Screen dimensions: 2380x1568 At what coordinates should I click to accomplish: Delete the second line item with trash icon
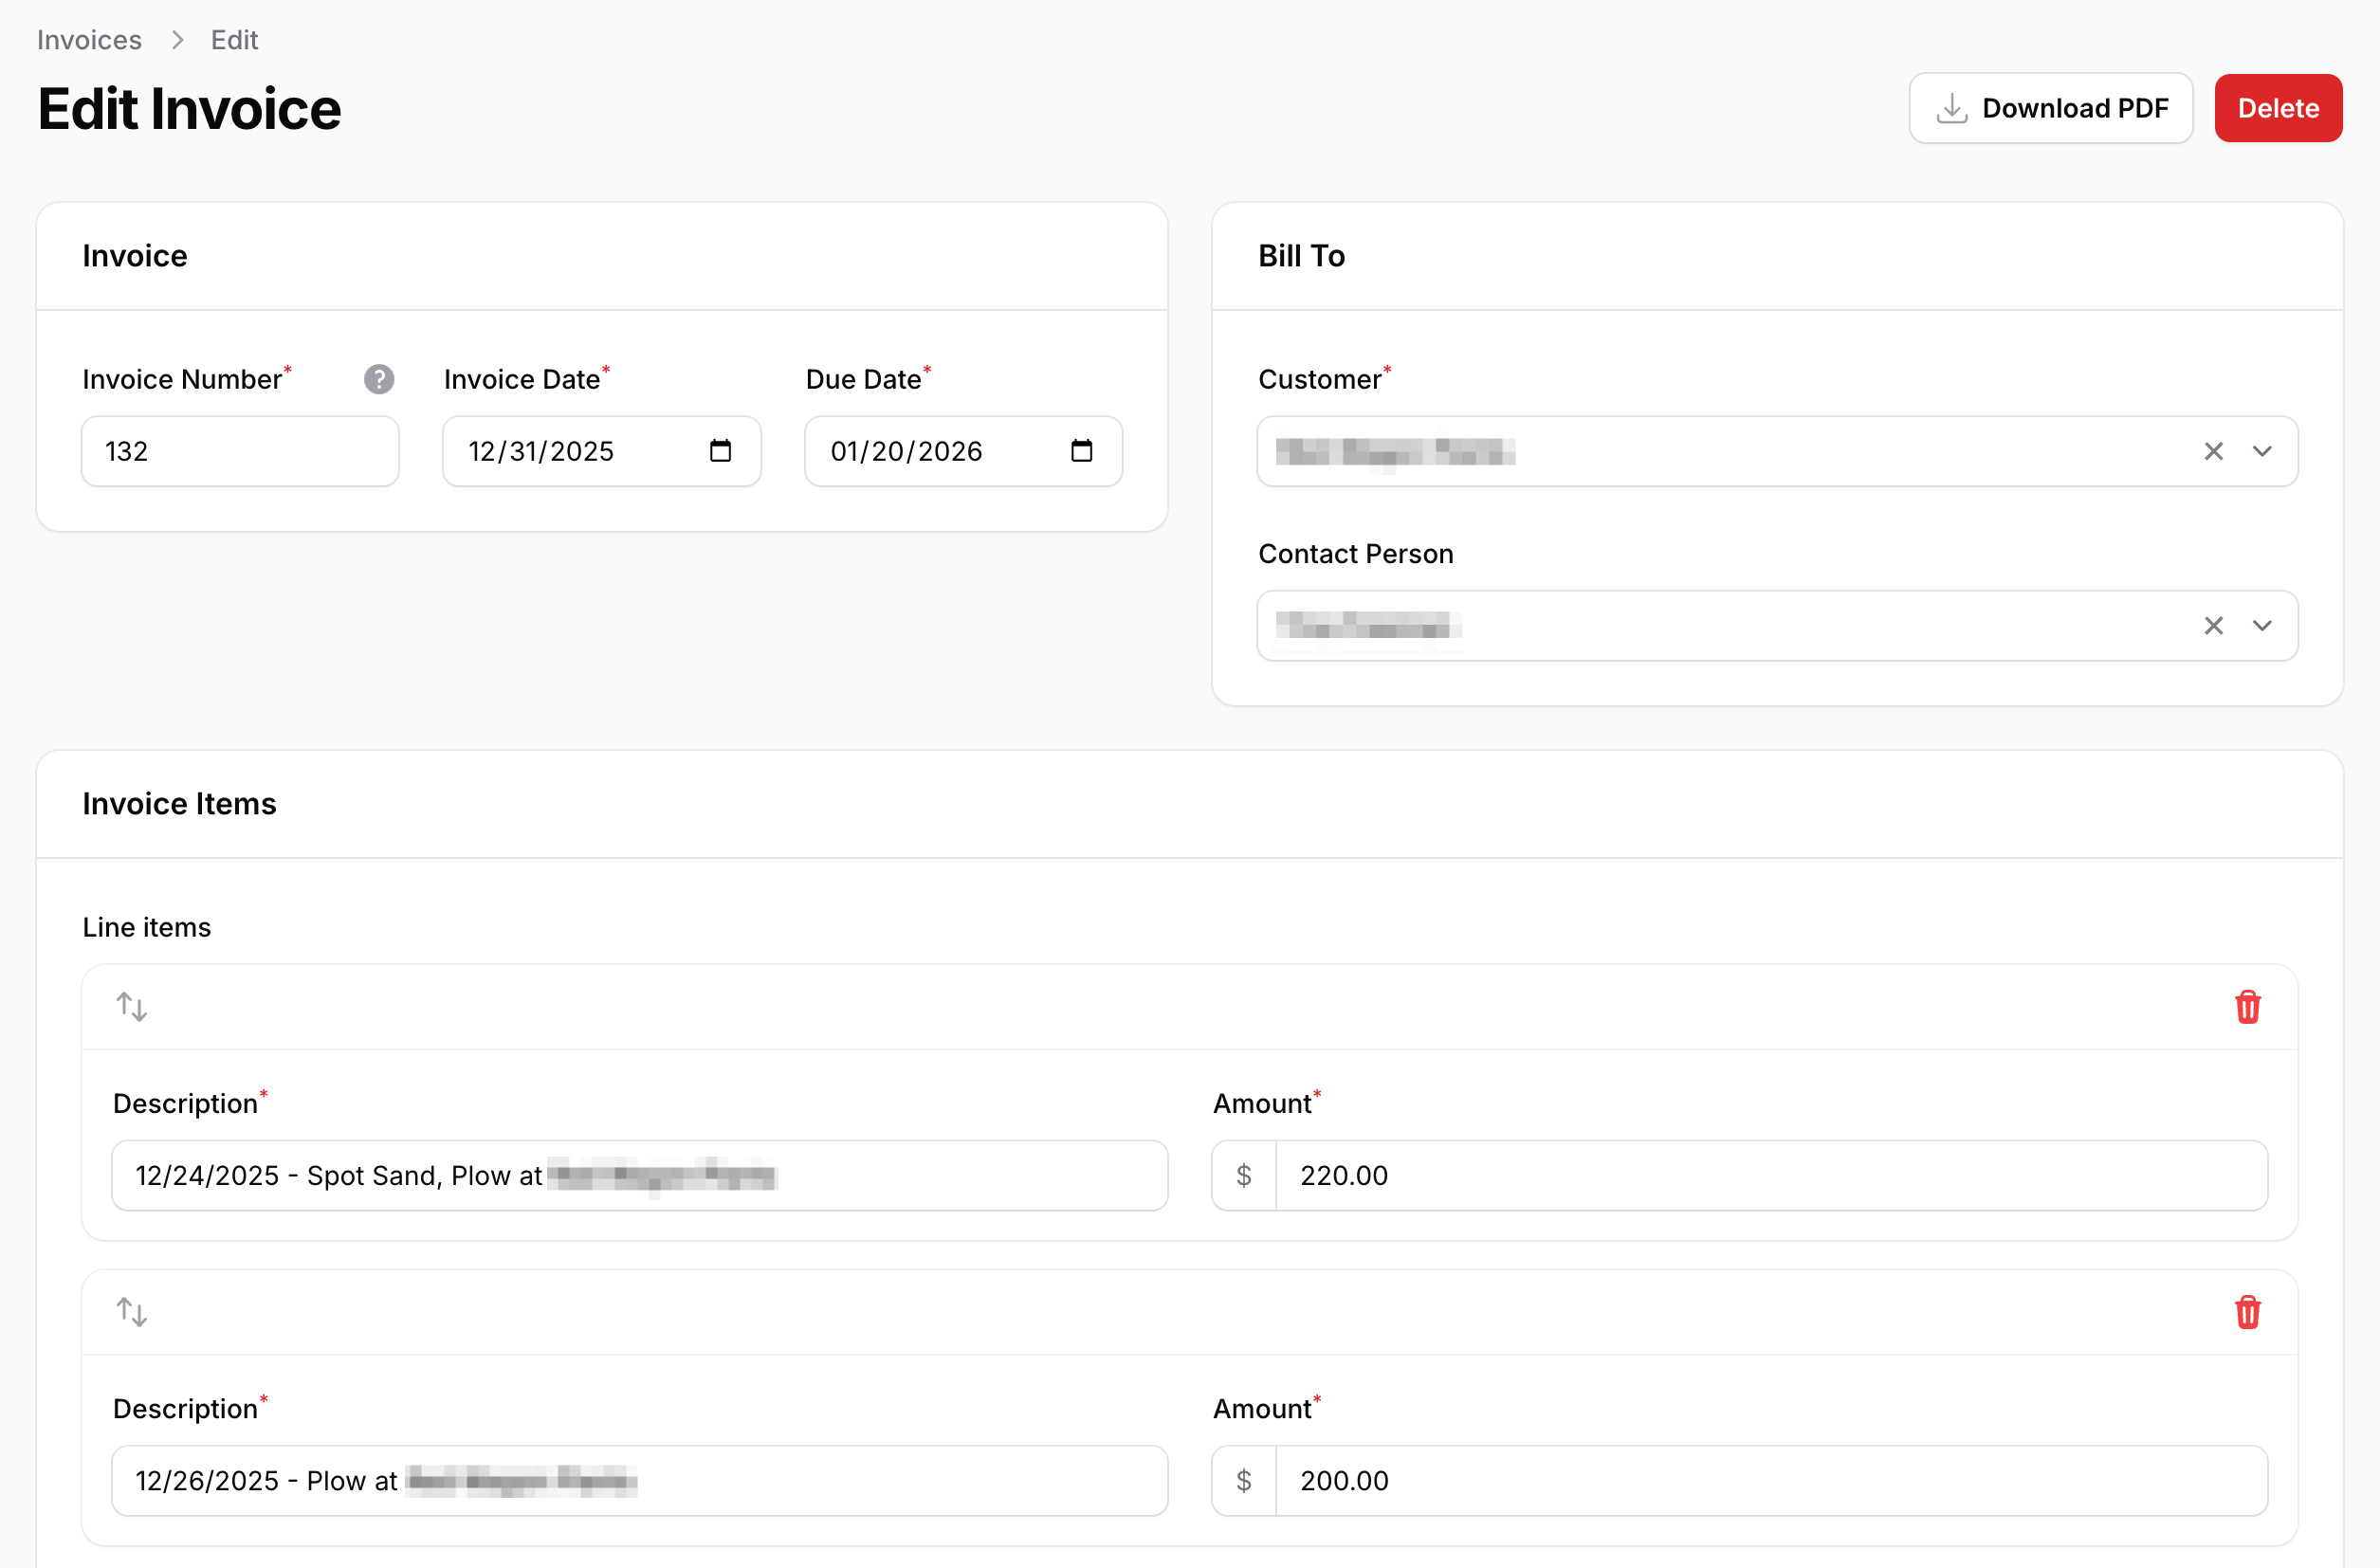tap(2248, 1312)
